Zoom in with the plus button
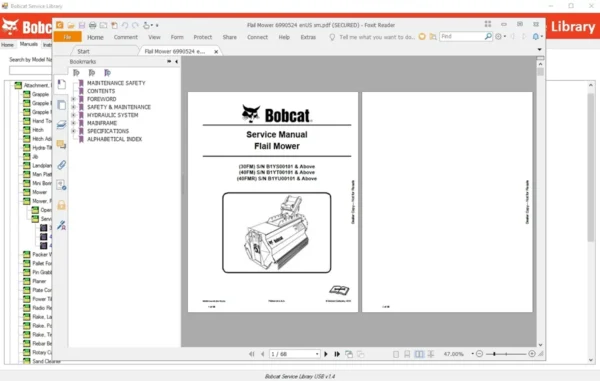The height and width of the screenshot is (381, 600). tap(532, 354)
